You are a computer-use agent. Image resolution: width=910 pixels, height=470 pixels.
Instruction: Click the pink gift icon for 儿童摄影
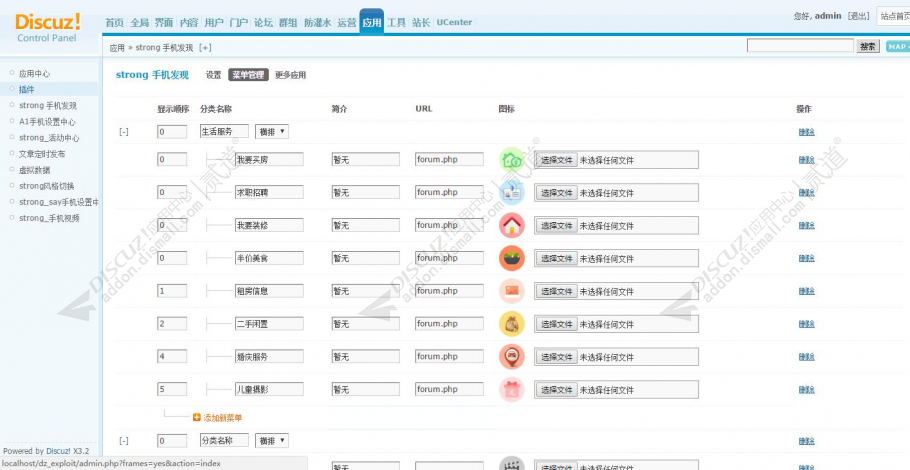point(511,389)
